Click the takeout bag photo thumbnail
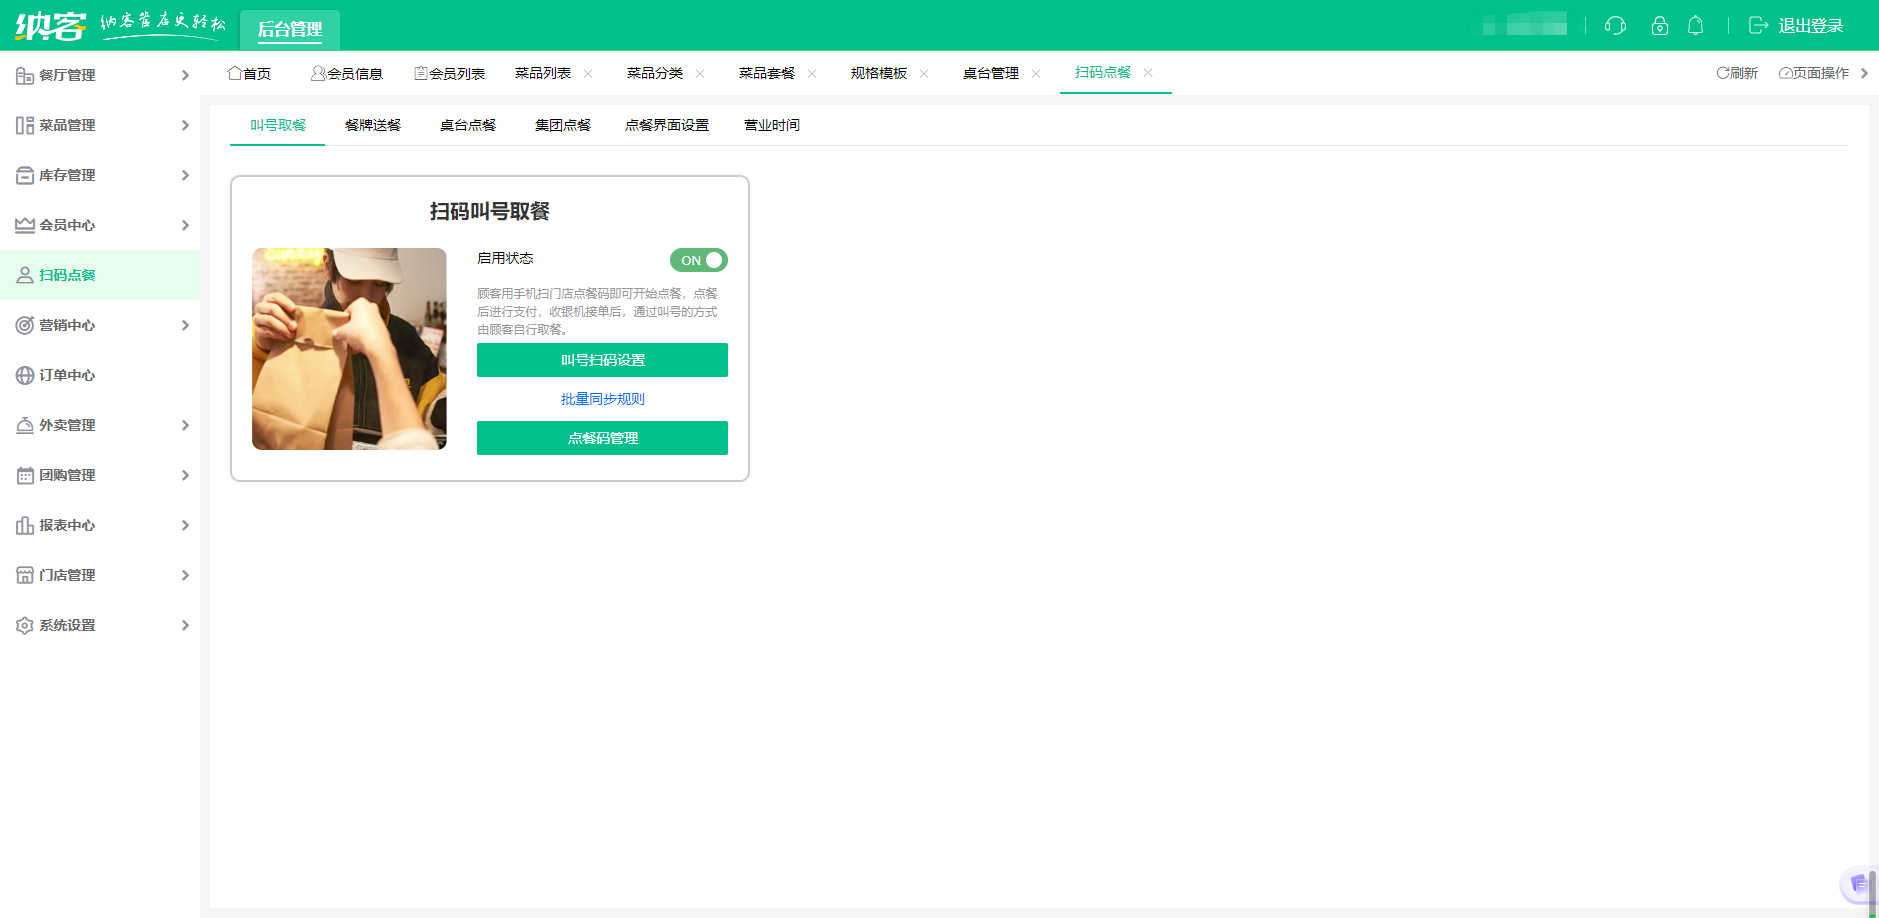 click(349, 349)
